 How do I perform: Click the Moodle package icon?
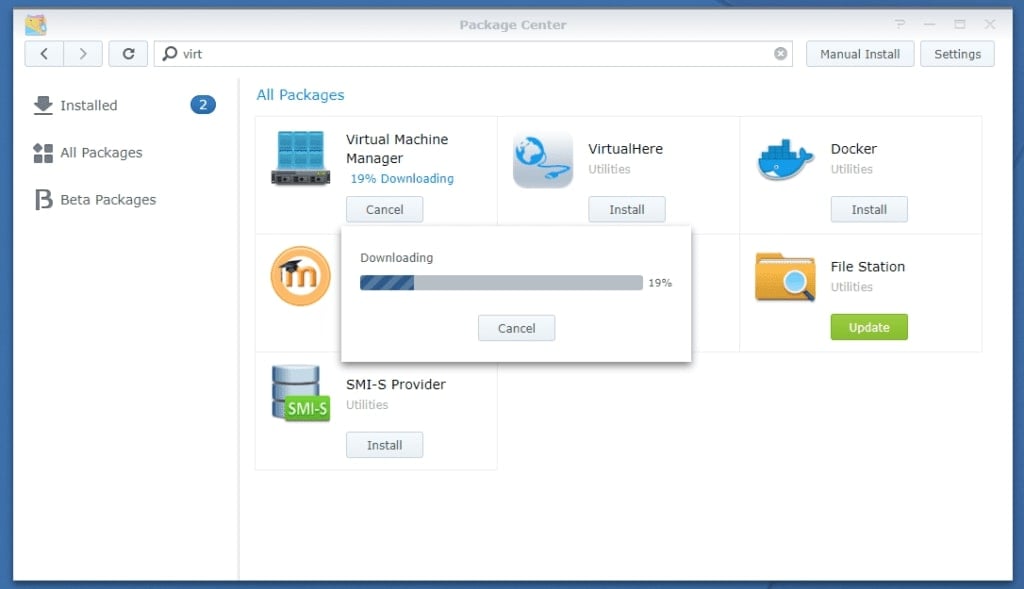(300, 276)
